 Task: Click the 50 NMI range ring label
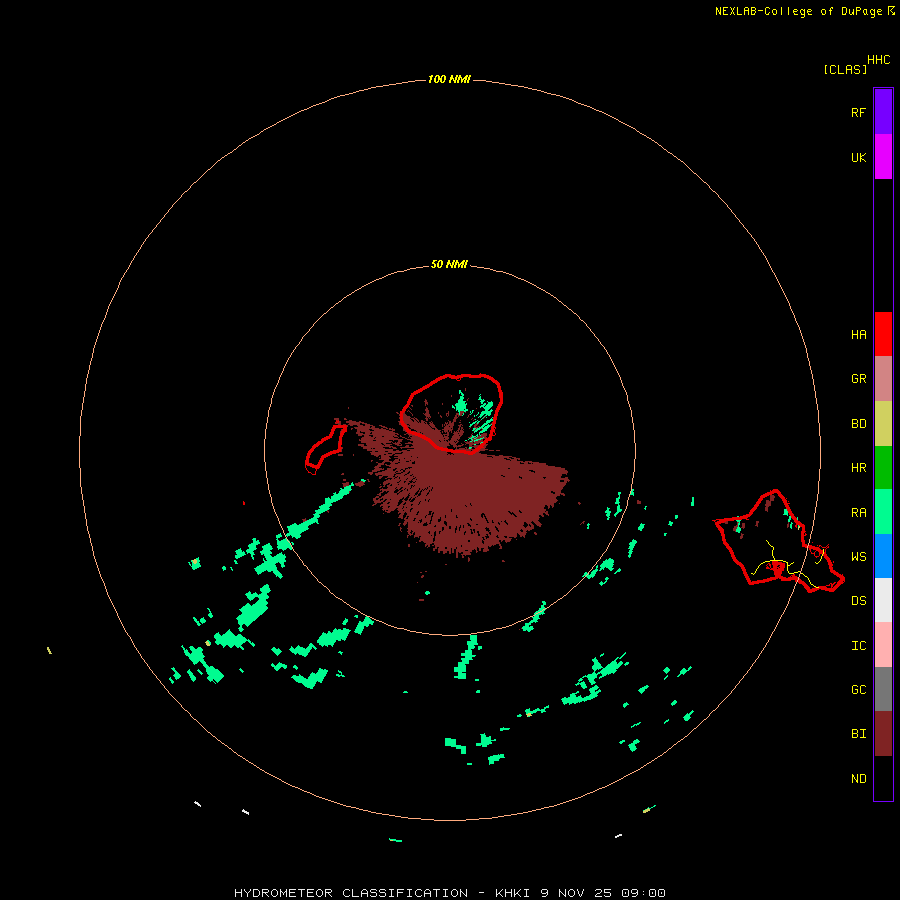pyautogui.click(x=449, y=264)
